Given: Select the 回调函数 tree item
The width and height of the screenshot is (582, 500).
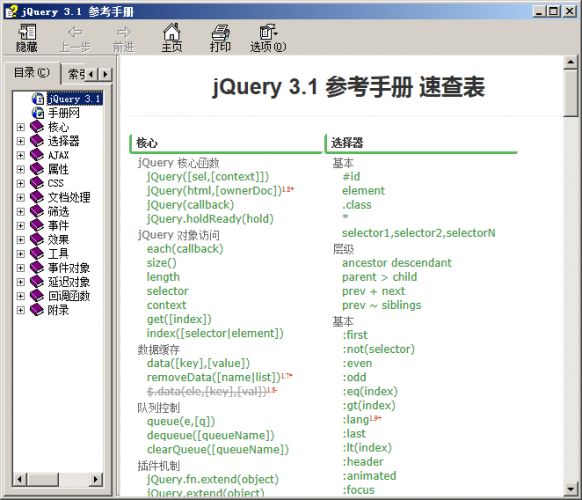Looking at the screenshot, I should 69,296.
